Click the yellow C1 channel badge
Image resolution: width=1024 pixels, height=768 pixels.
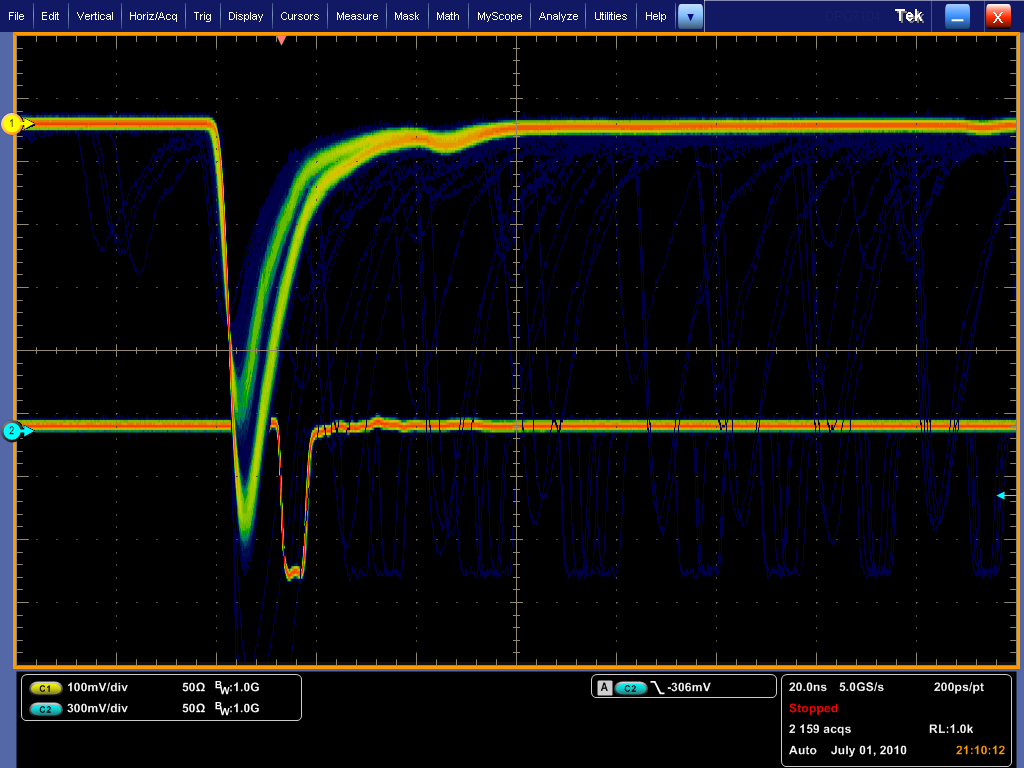pyautogui.click(x=45, y=688)
